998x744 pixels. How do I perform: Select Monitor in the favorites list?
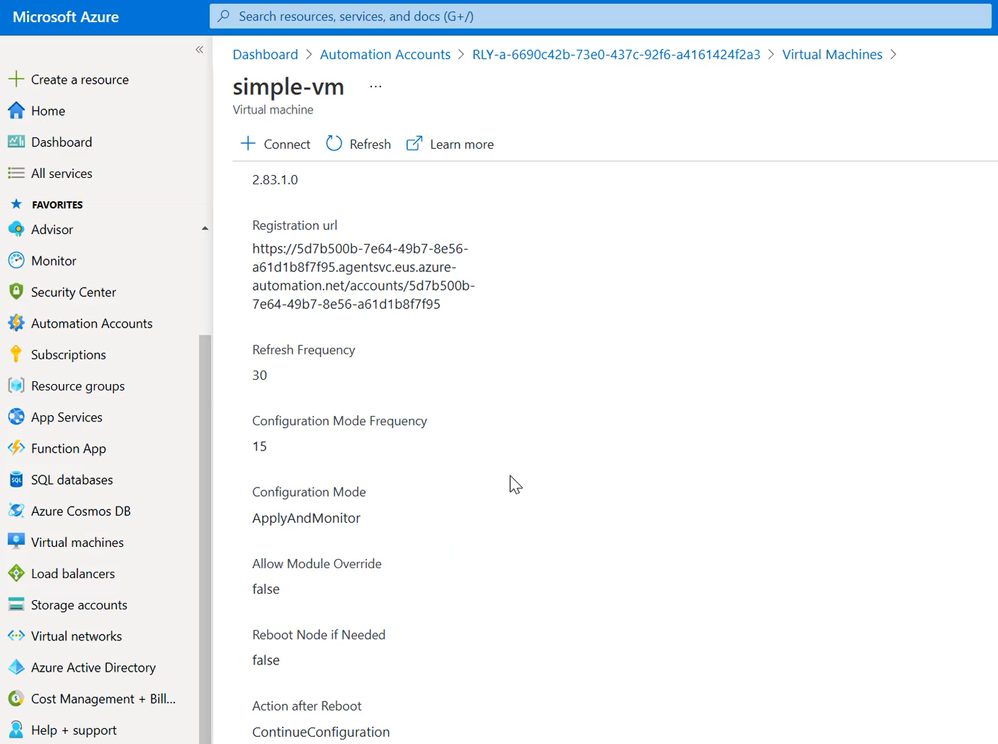coord(53,261)
